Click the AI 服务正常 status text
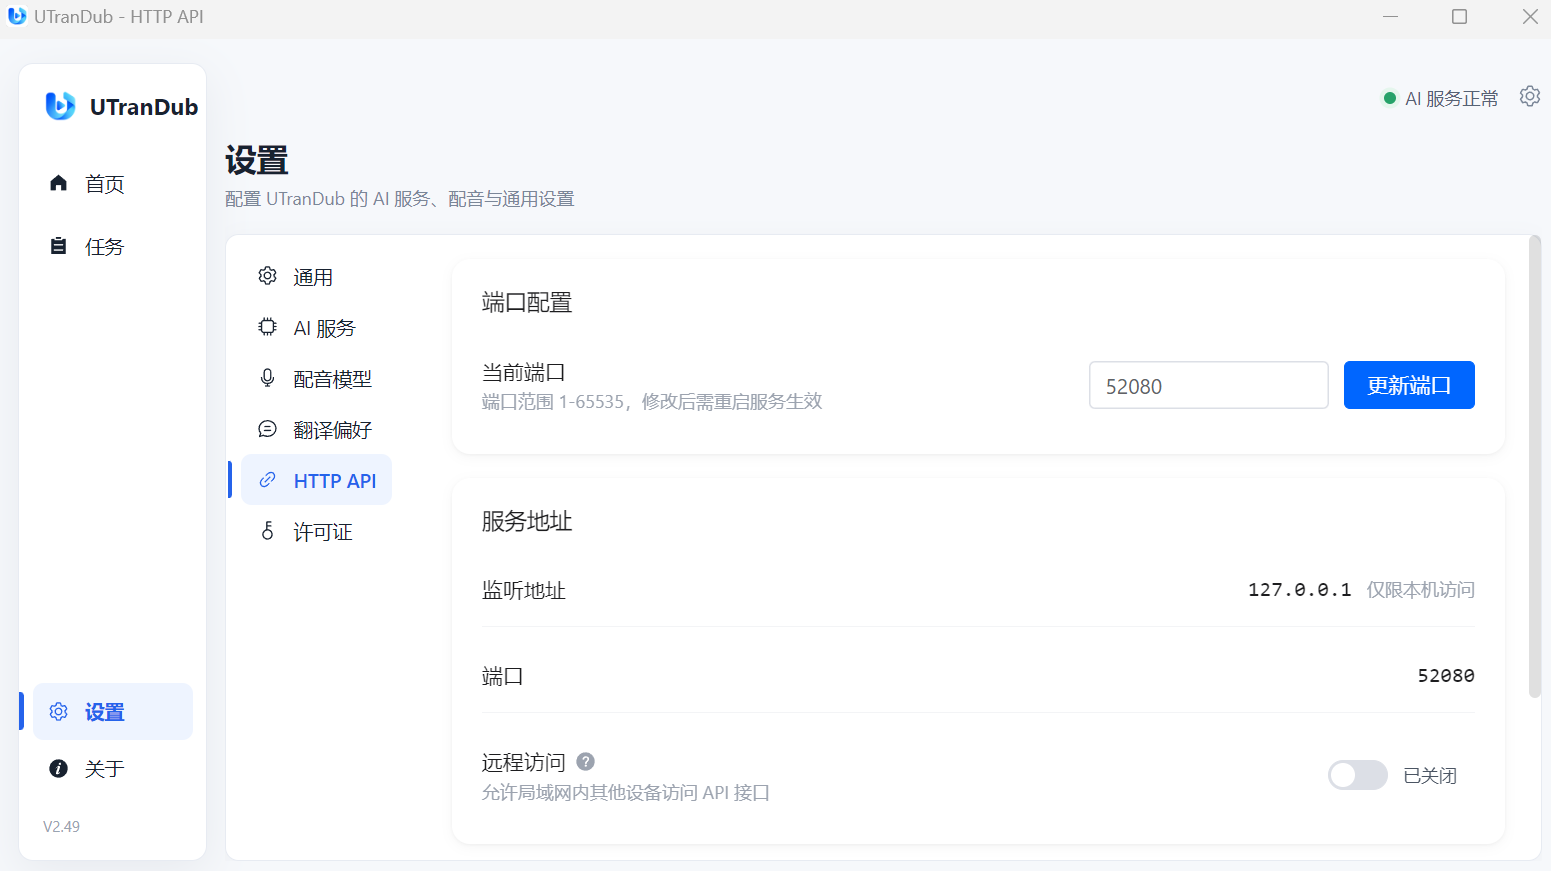 point(1452,99)
